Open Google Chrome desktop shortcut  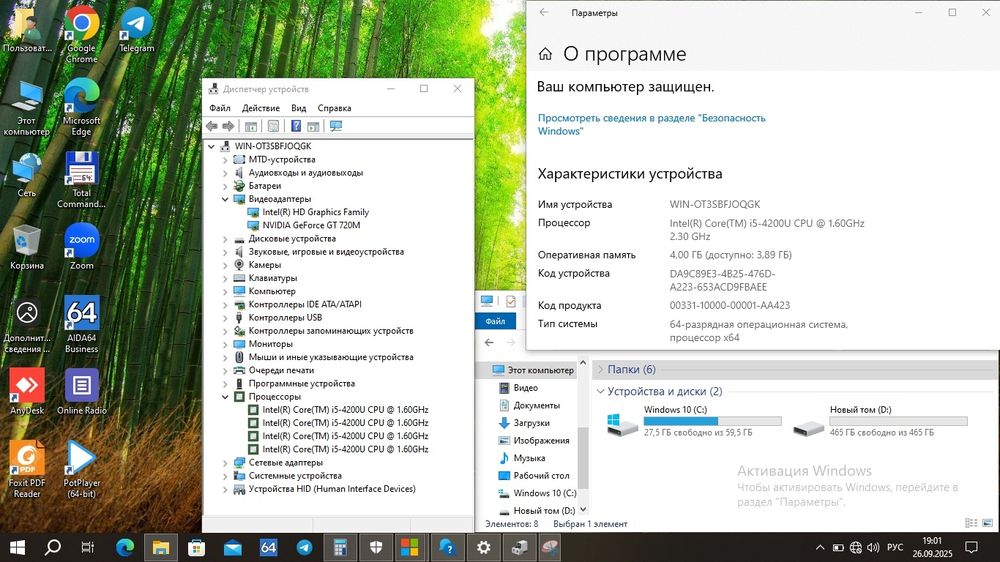(x=81, y=33)
